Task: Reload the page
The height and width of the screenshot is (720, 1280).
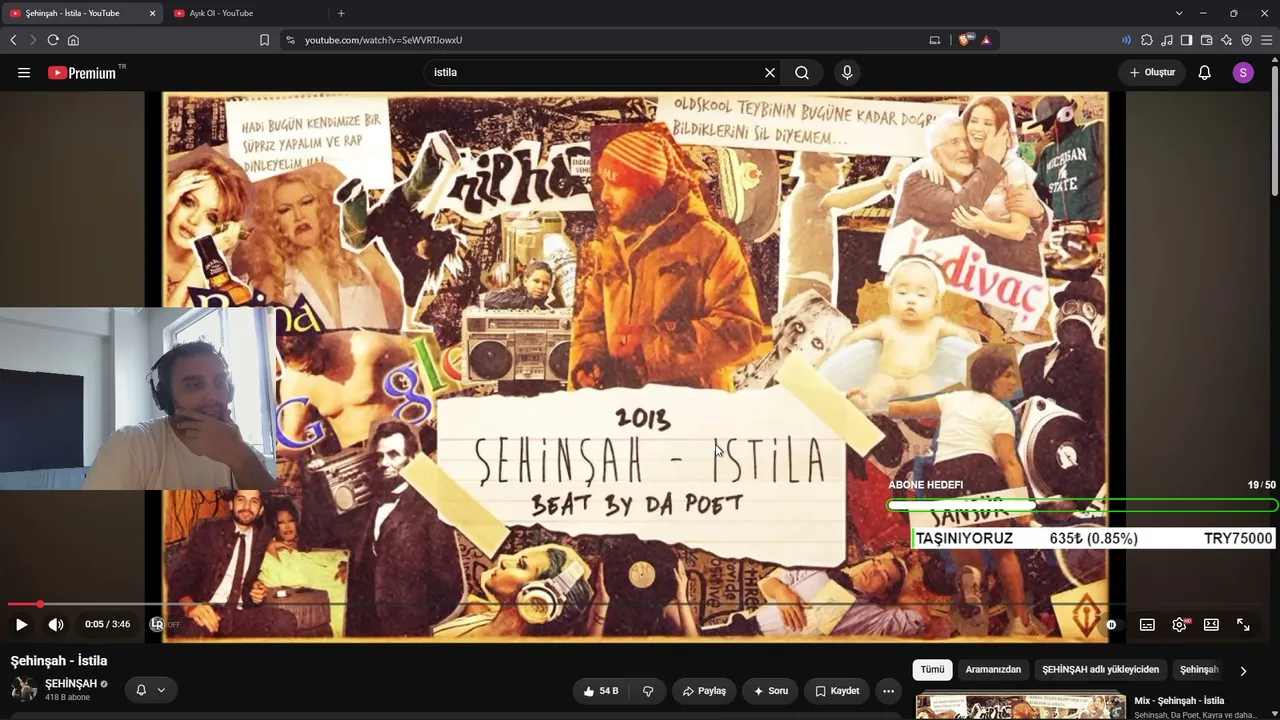Action: pos(53,40)
